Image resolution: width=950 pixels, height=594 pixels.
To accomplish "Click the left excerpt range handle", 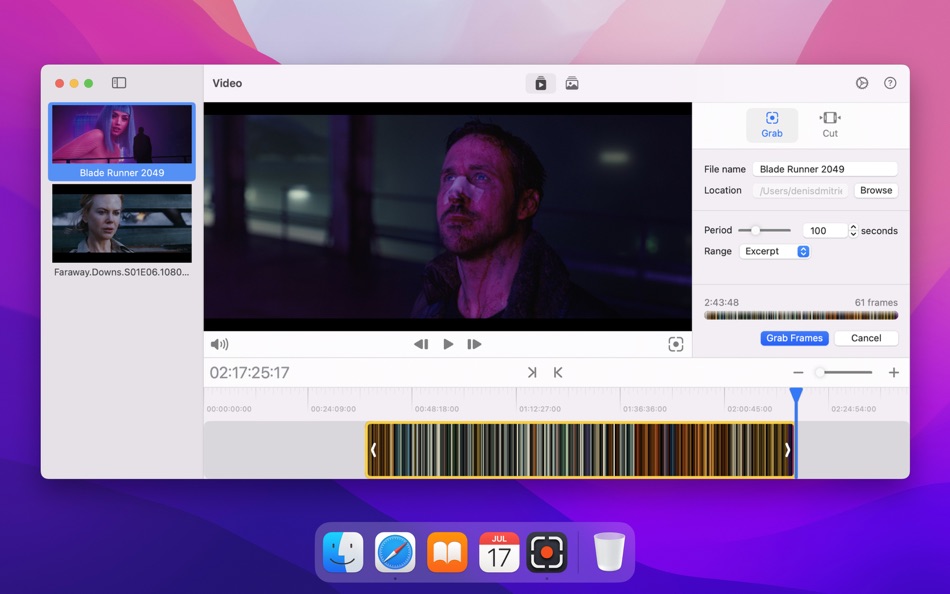I will [373, 450].
